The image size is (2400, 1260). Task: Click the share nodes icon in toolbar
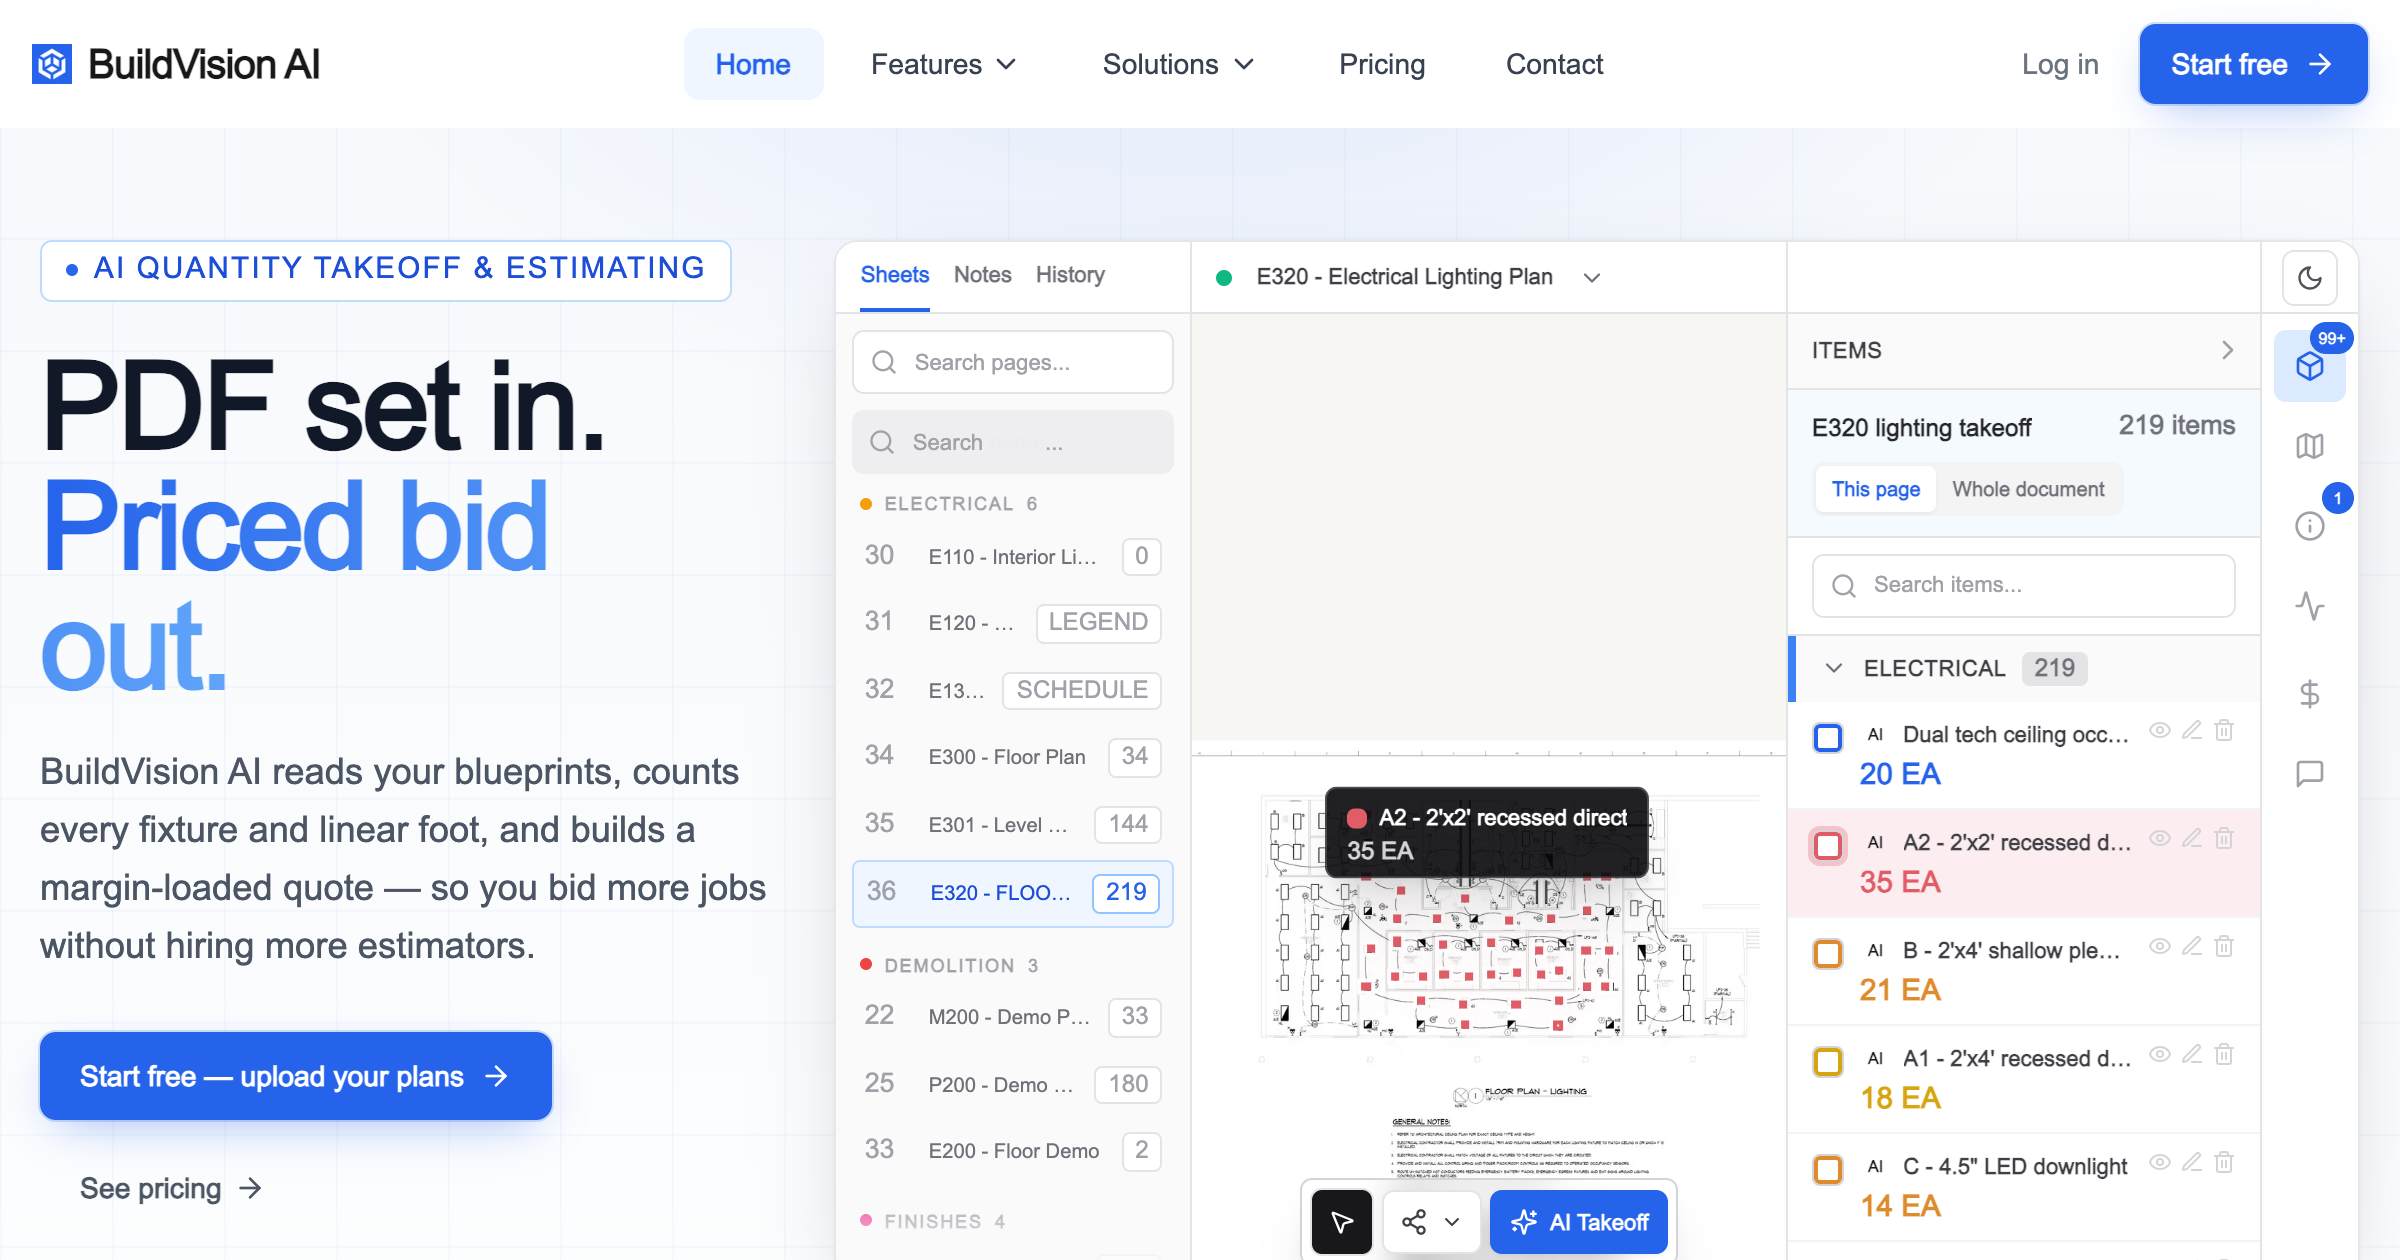point(1414,1222)
